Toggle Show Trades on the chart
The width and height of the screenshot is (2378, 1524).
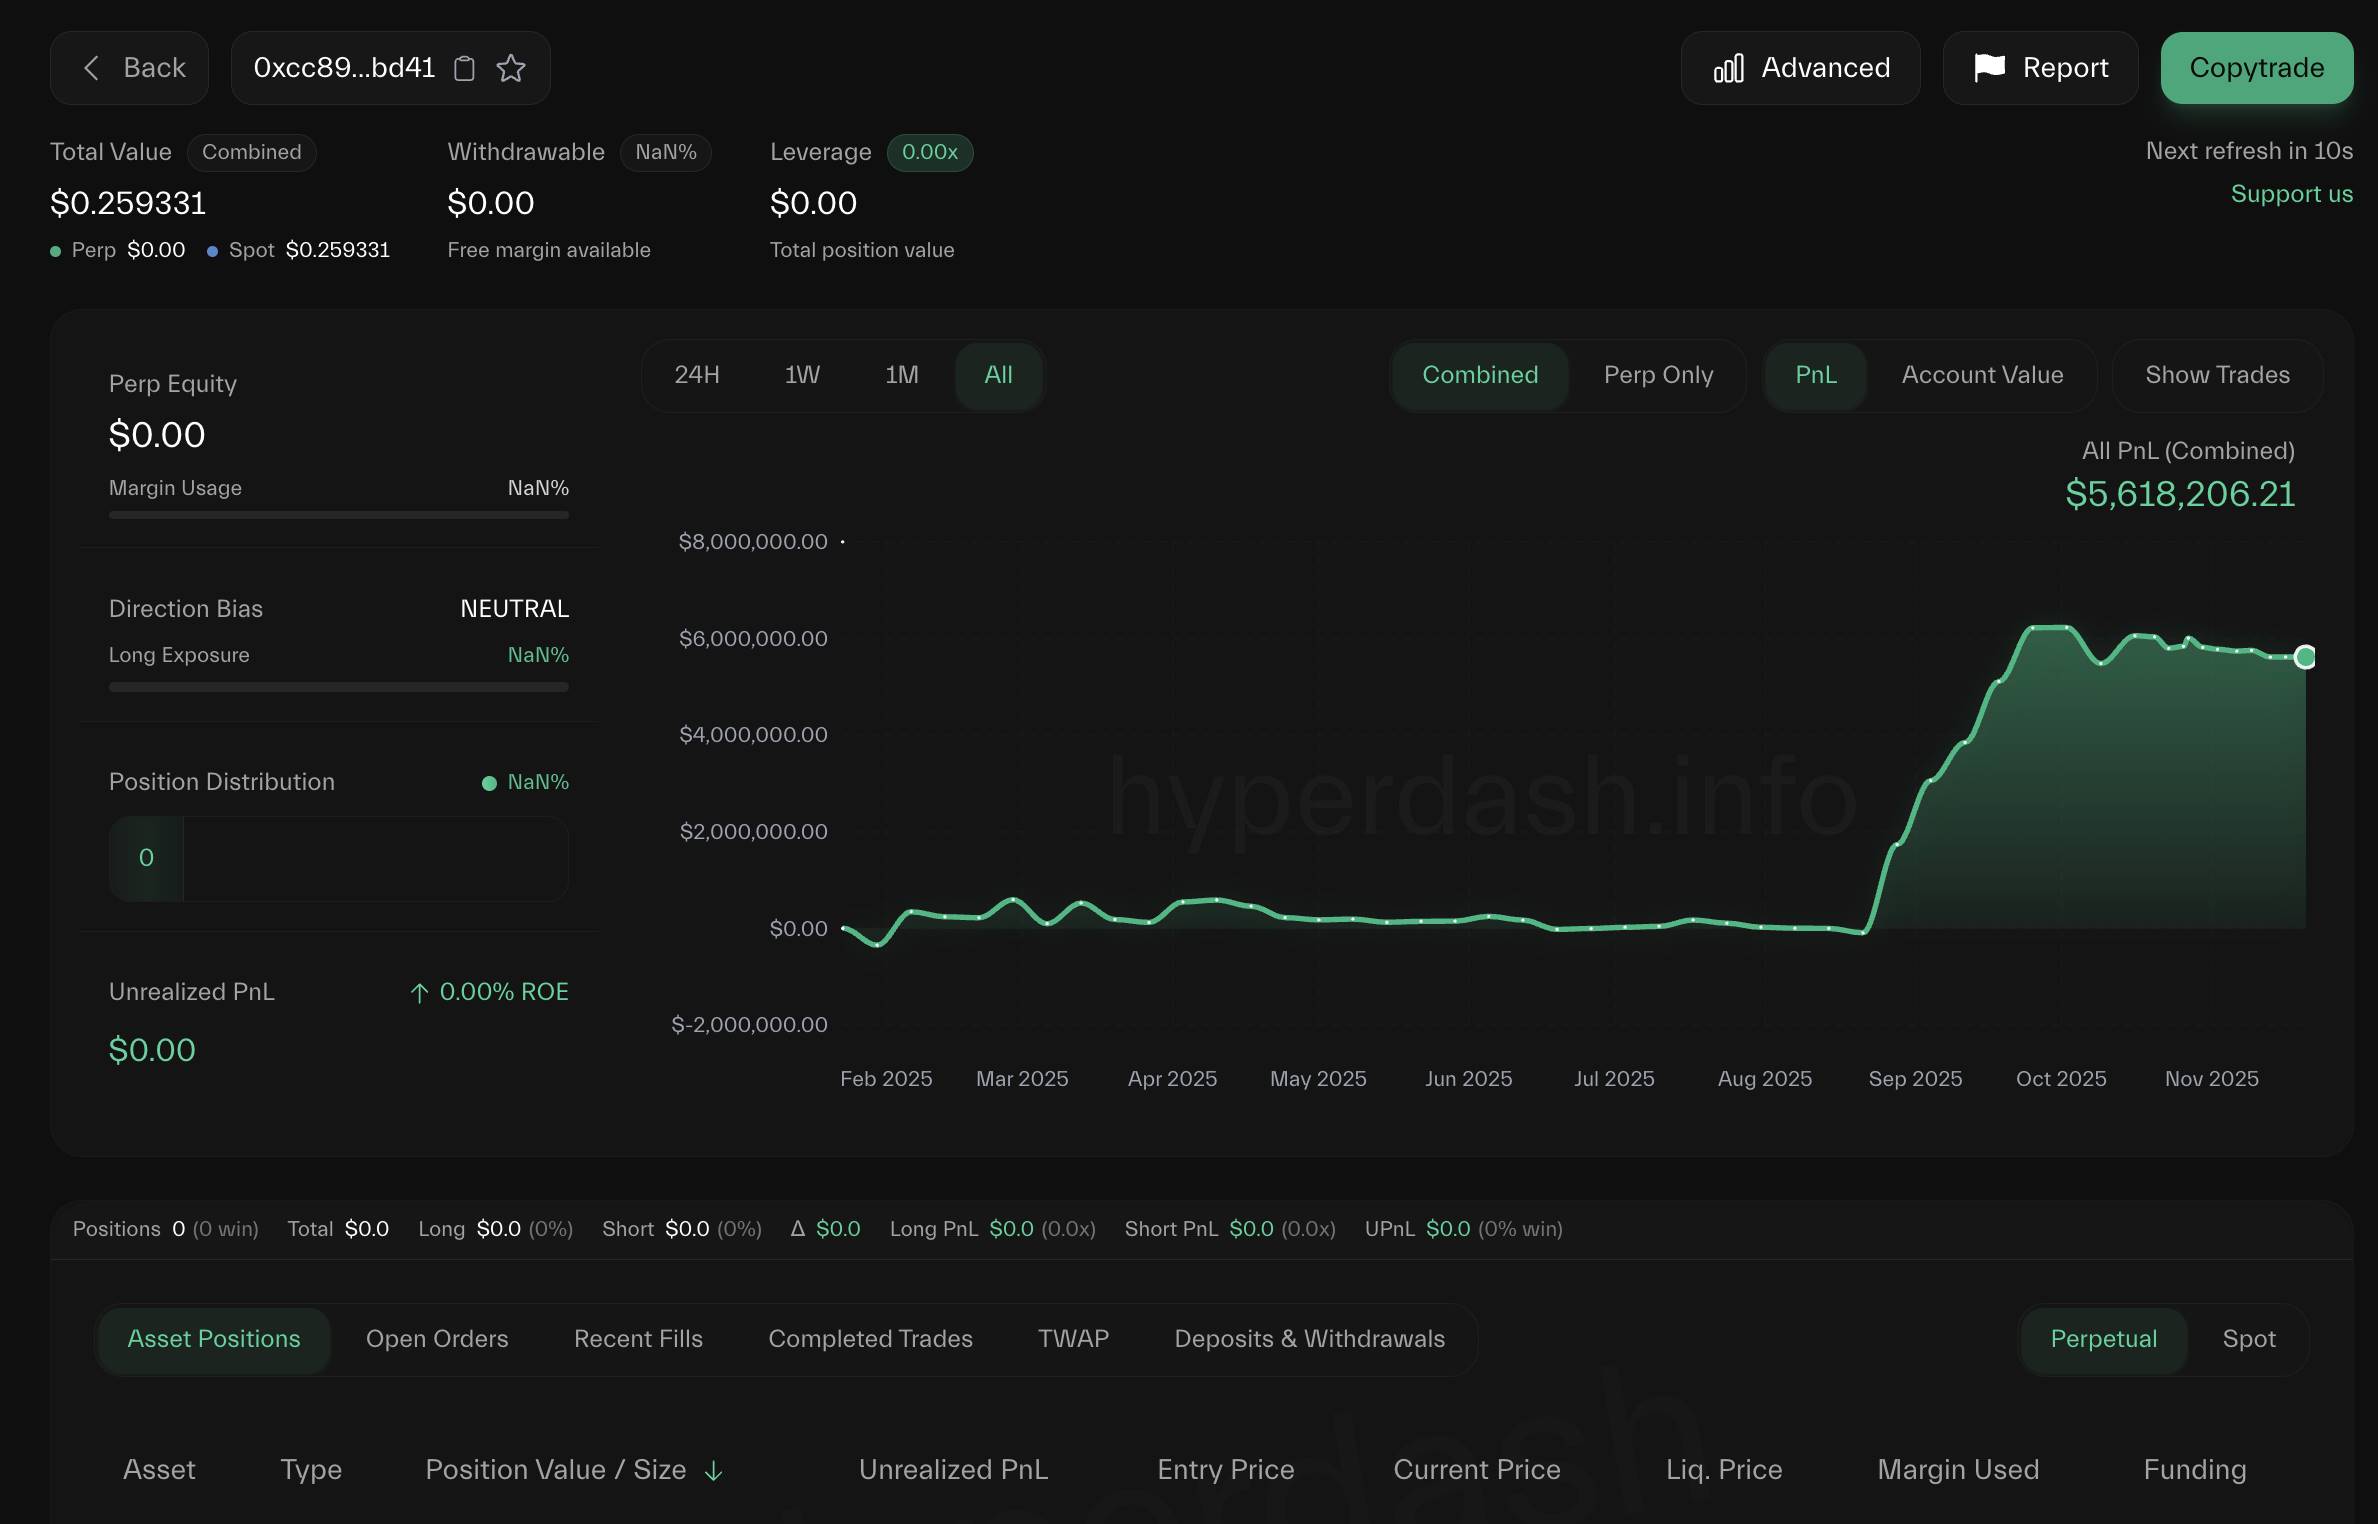[x=2217, y=375]
